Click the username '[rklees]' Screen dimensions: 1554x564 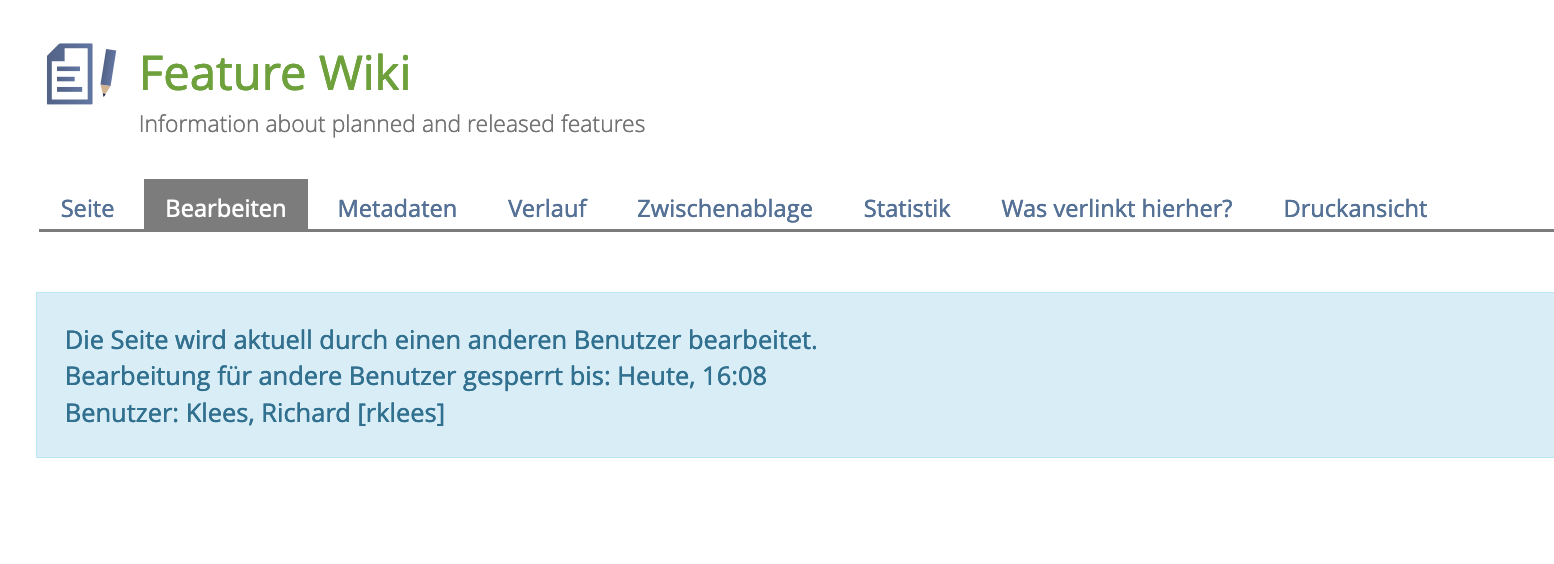click(401, 413)
